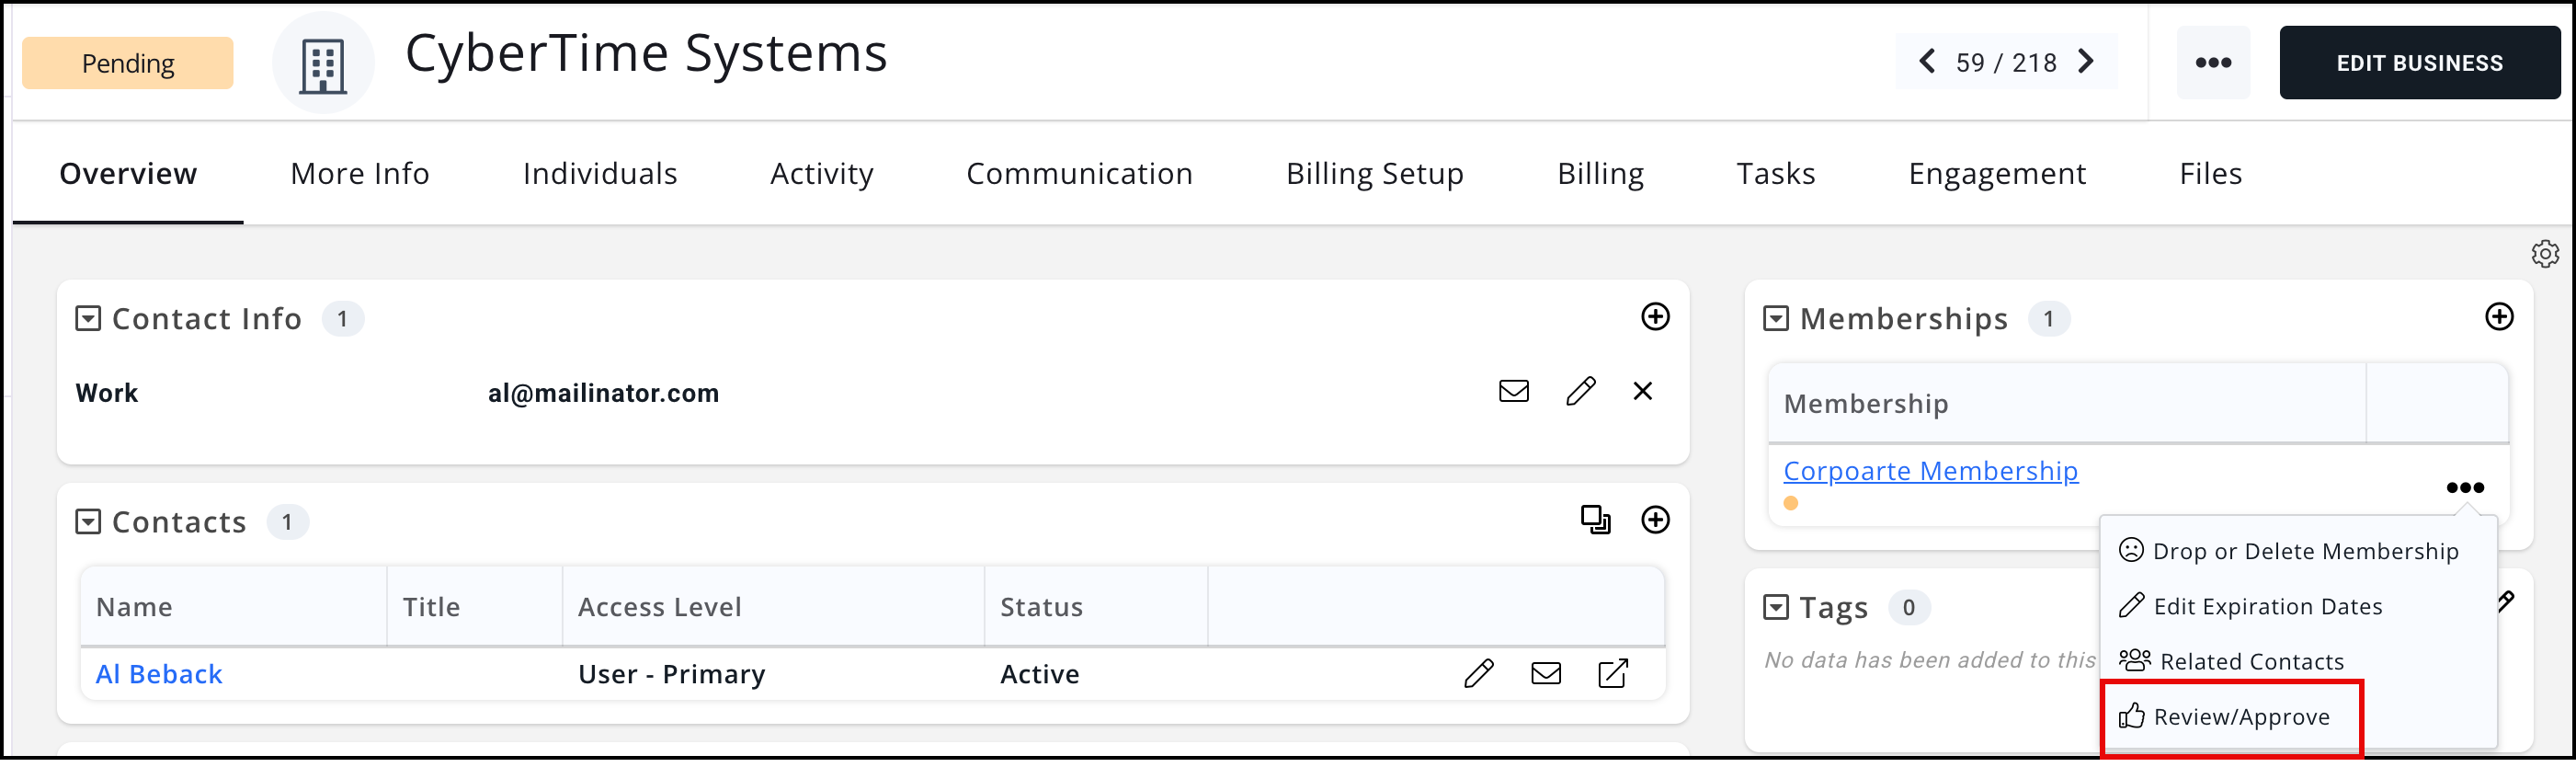The width and height of the screenshot is (2576, 767).
Task: Switch to the Billing Setup tab
Action: click(1374, 175)
